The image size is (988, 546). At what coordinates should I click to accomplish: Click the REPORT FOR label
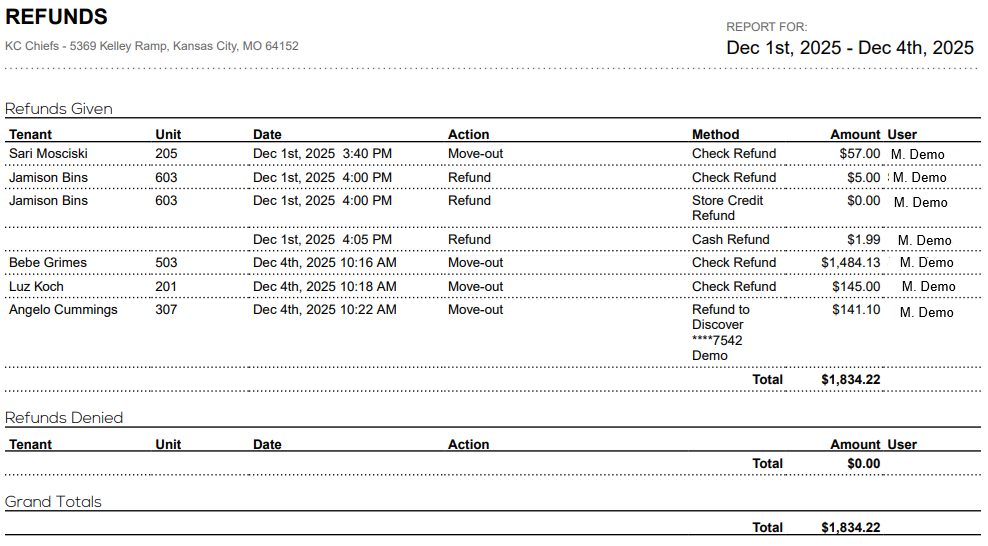(766, 27)
